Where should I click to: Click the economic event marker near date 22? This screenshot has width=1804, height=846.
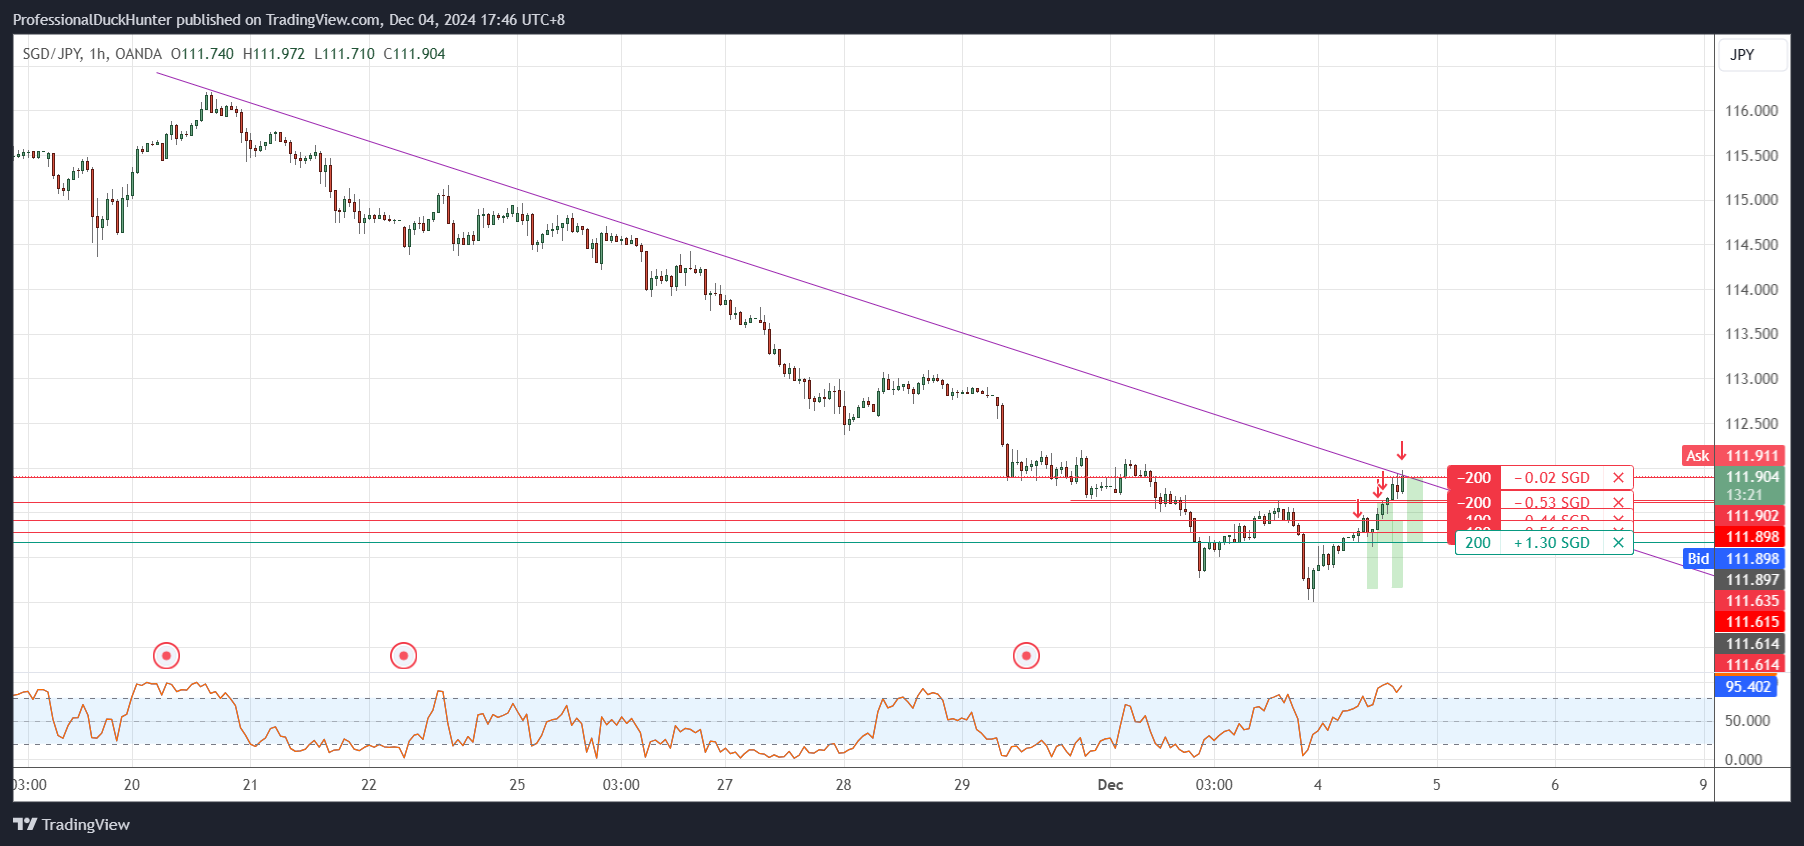(403, 656)
